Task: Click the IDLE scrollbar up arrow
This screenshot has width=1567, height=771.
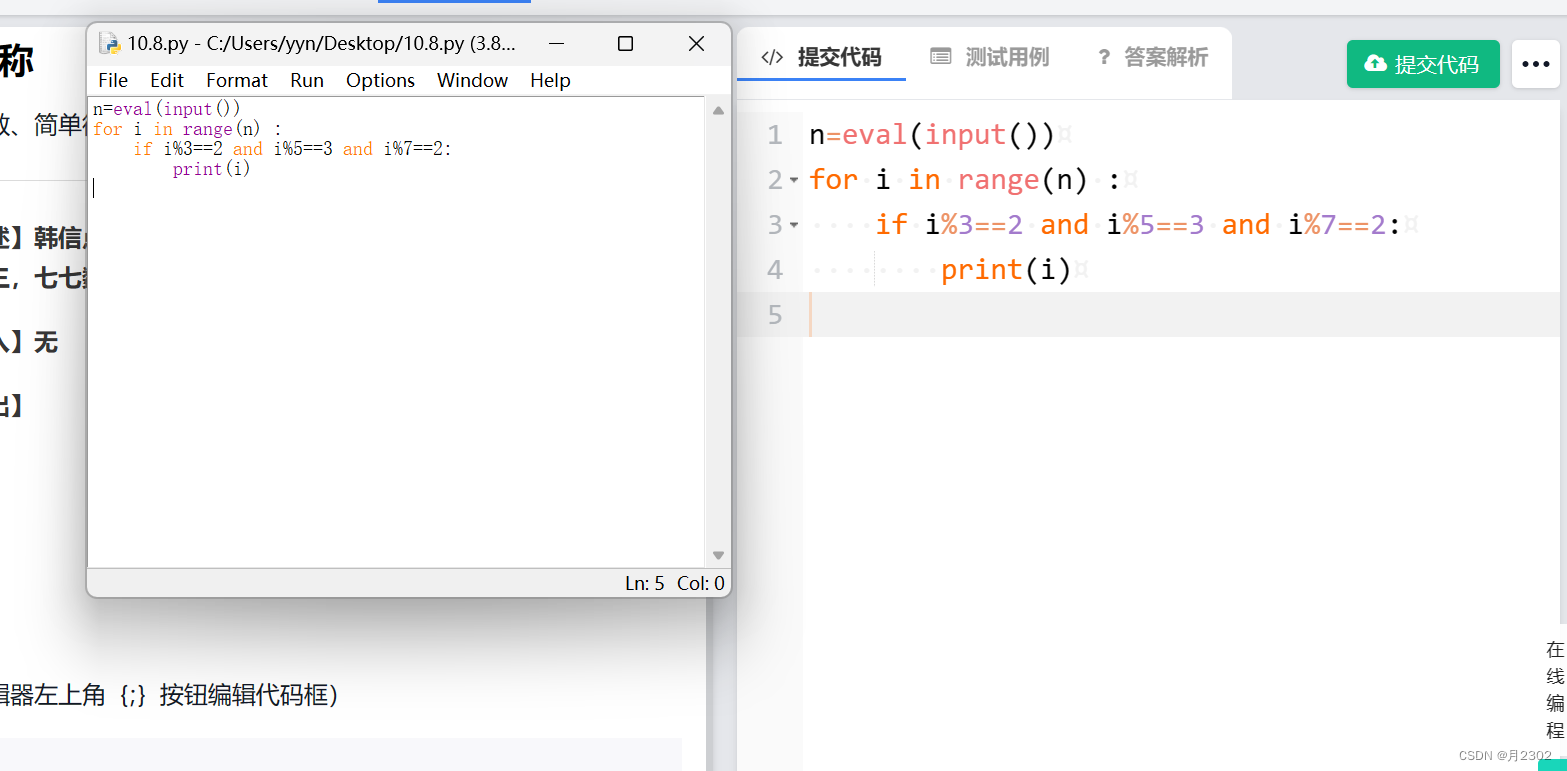Action: [717, 110]
